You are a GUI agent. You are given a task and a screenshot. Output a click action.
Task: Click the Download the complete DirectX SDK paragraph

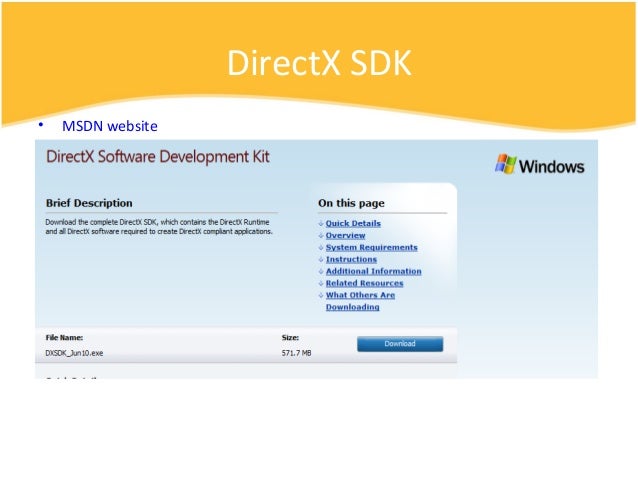159,227
